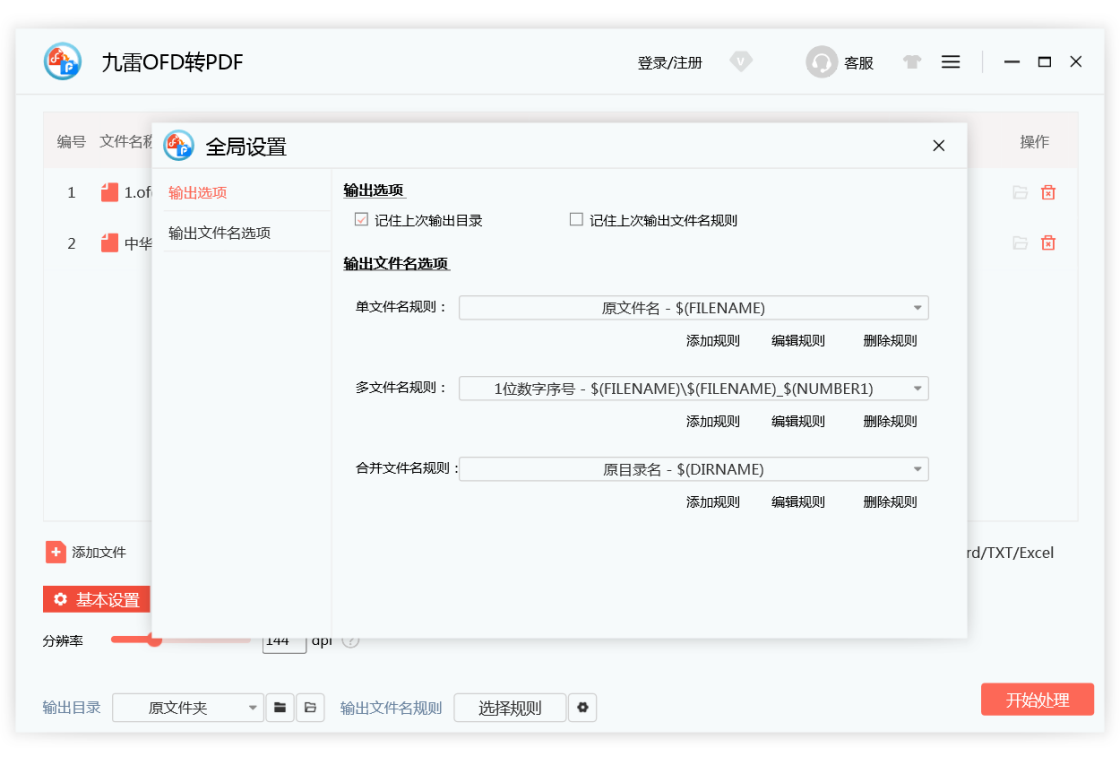This screenshot has width=1120, height=760.
Task: Click 登录/注册 link
Action: (x=669, y=63)
